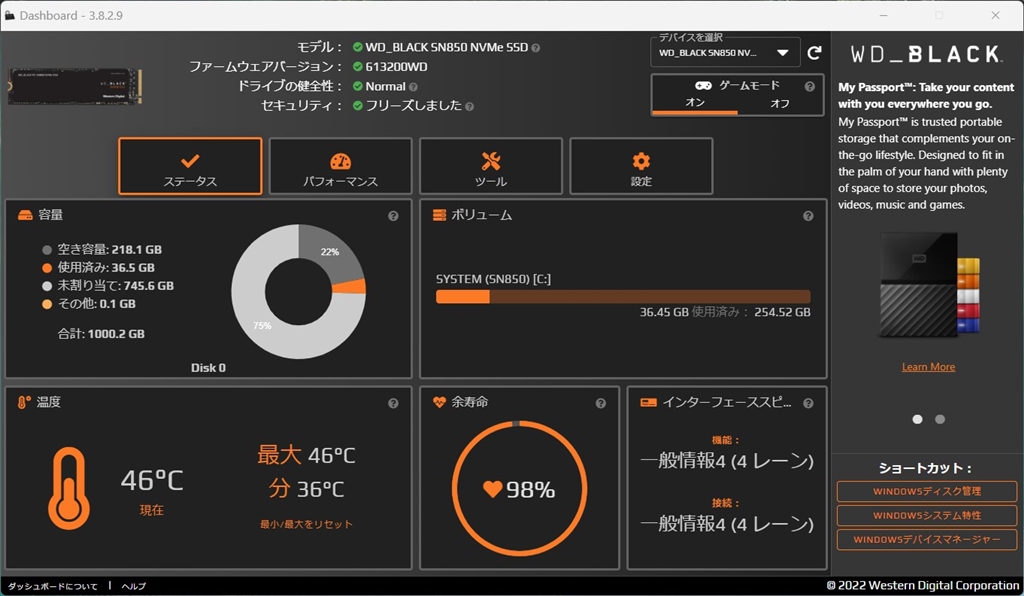Image resolution: width=1024 pixels, height=596 pixels.
Task: Click the game controller icon
Action: tap(703, 86)
